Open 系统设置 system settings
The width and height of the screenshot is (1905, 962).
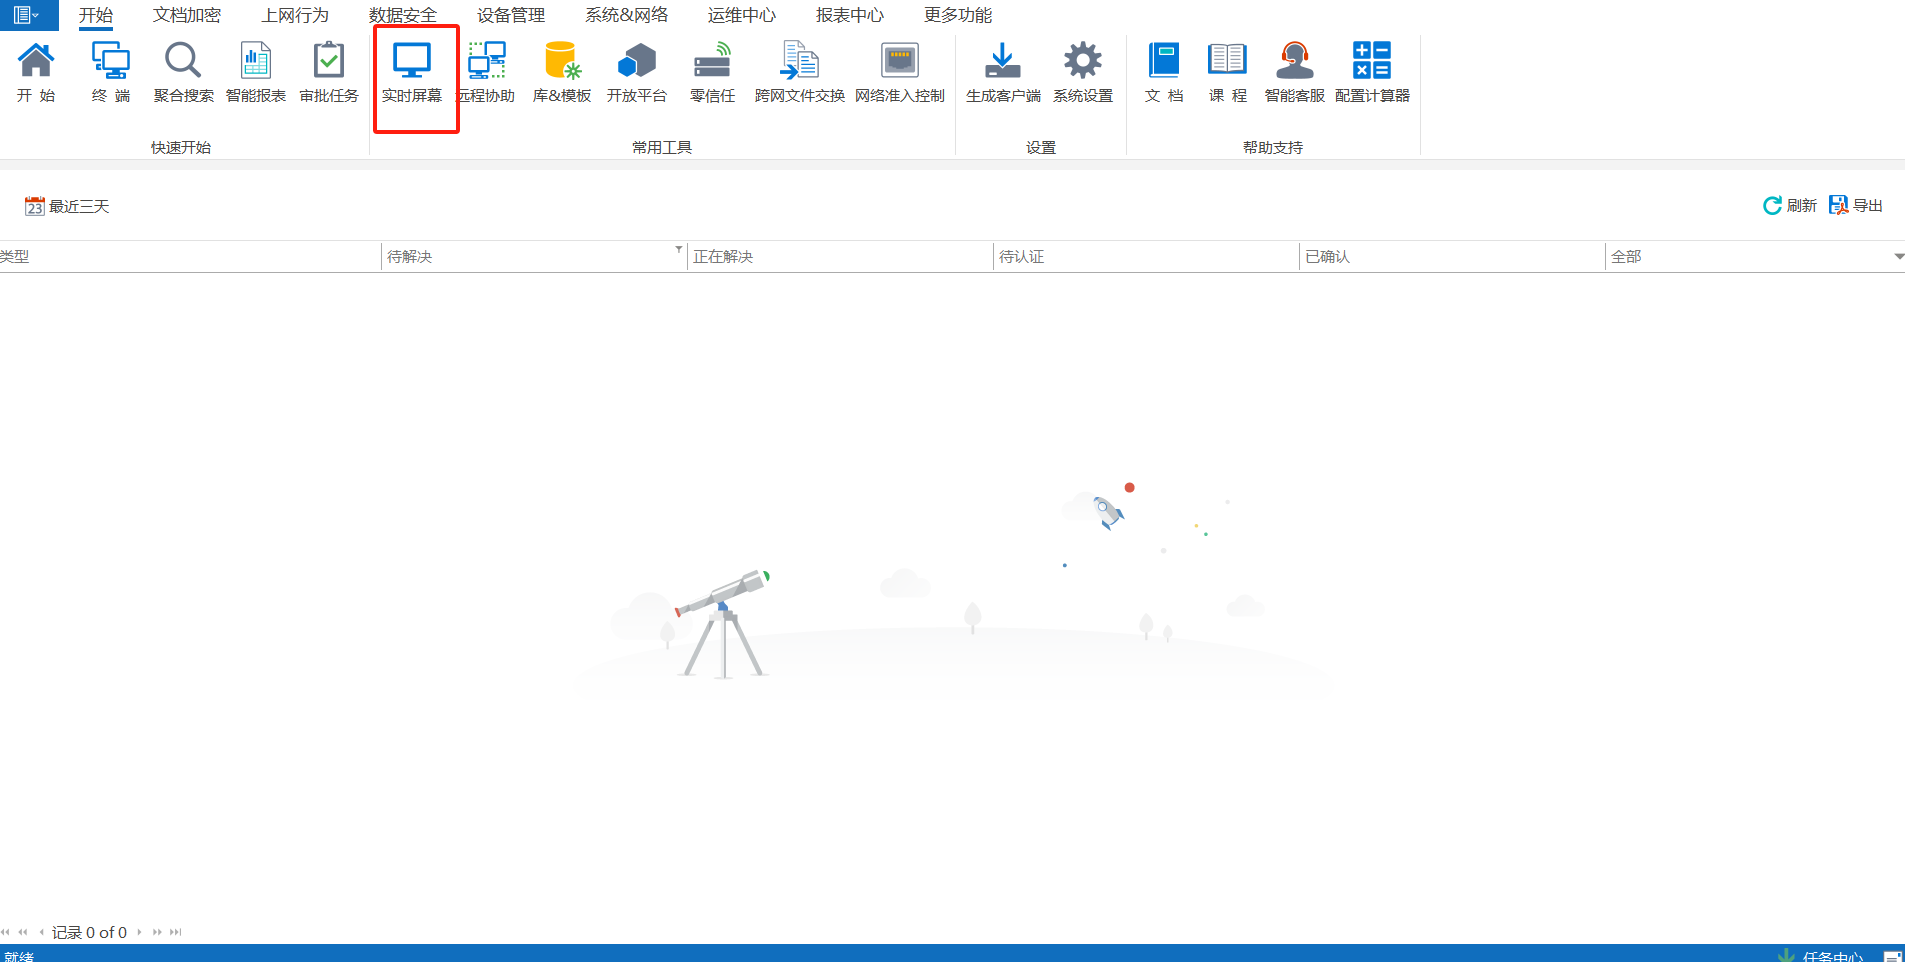pos(1083,72)
